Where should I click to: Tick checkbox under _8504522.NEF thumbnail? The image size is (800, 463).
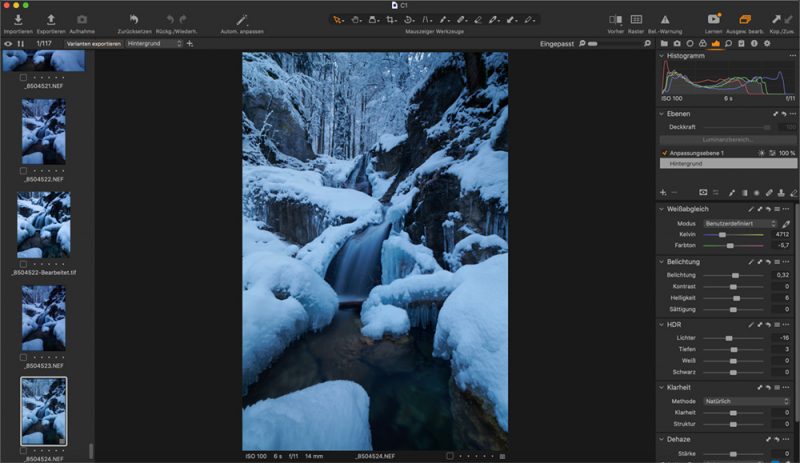pyautogui.click(x=23, y=171)
